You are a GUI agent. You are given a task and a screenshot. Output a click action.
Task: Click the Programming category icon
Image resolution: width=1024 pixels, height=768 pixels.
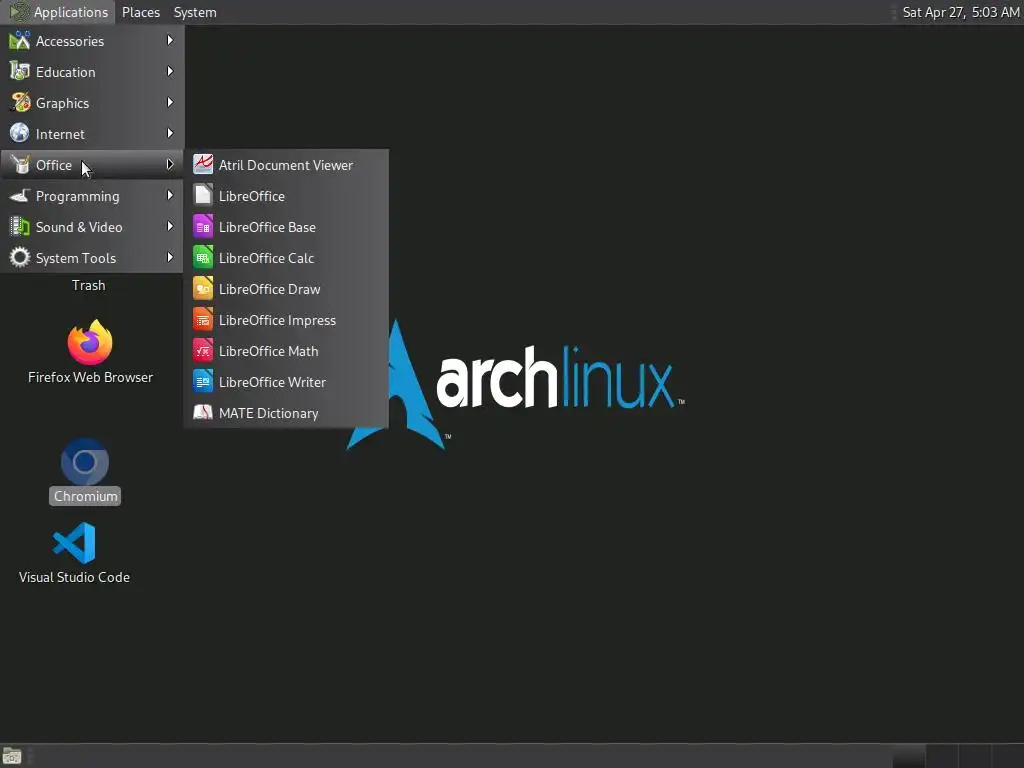tap(20, 195)
